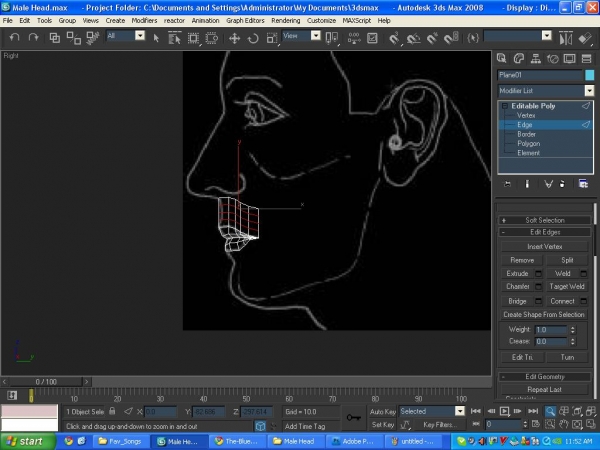
Task: Click the Undo arrow icon
Action: click(x=14, y=38)
